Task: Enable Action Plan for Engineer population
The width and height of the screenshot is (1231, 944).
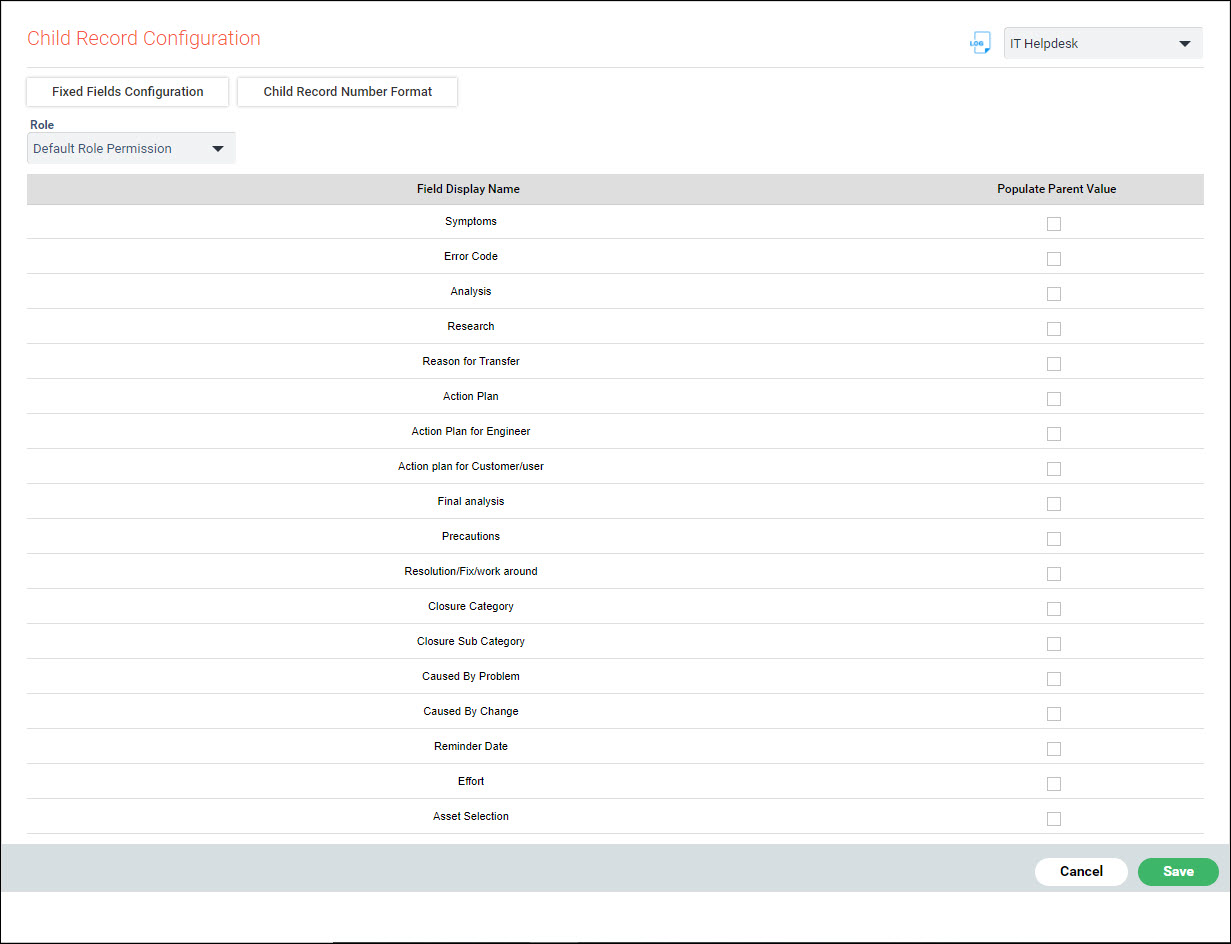Action: 1053,433
